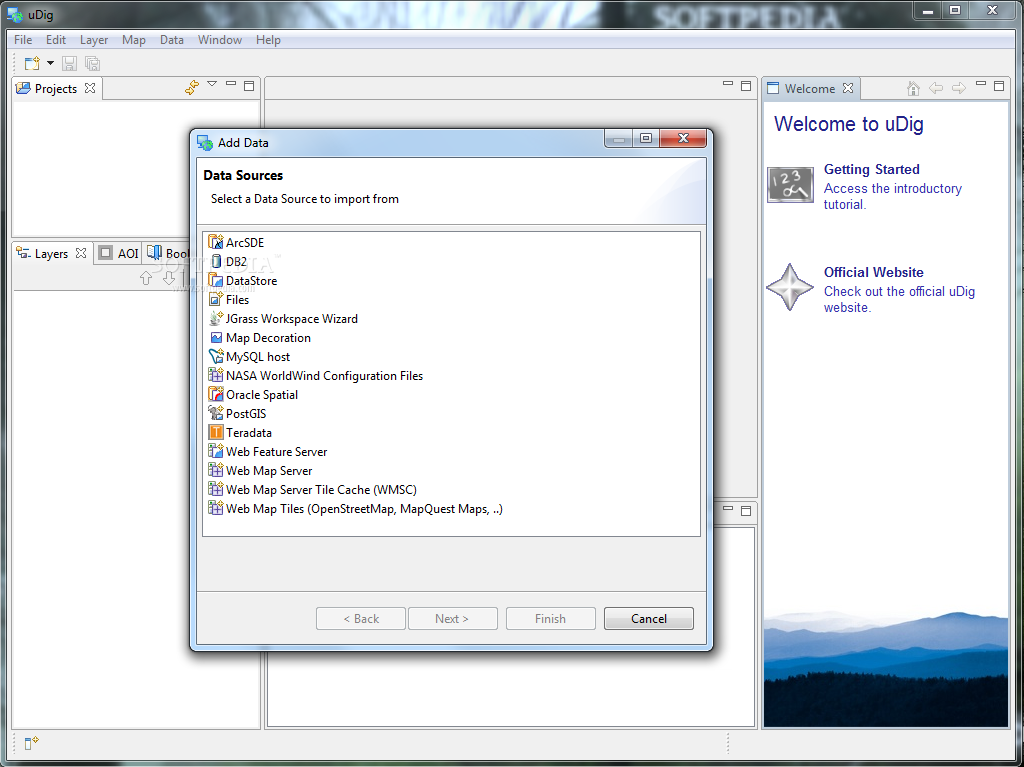Minimize the map editor area

[728, 84]
